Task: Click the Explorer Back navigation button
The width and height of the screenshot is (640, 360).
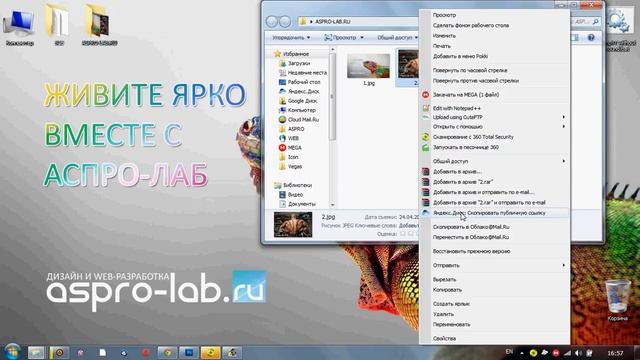Action: coord(272,21)
